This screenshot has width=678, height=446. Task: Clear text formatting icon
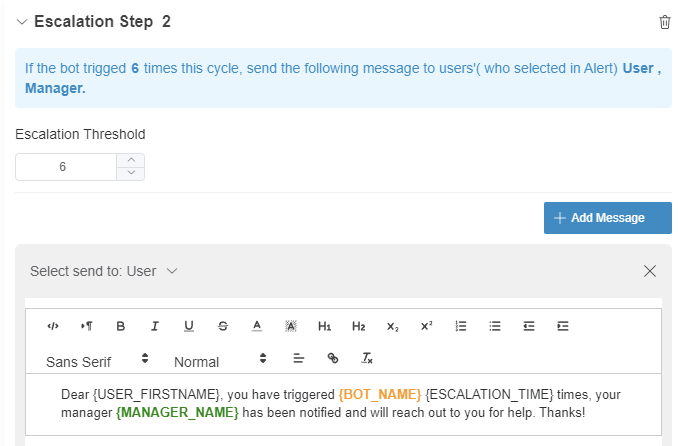click(366, 358)
